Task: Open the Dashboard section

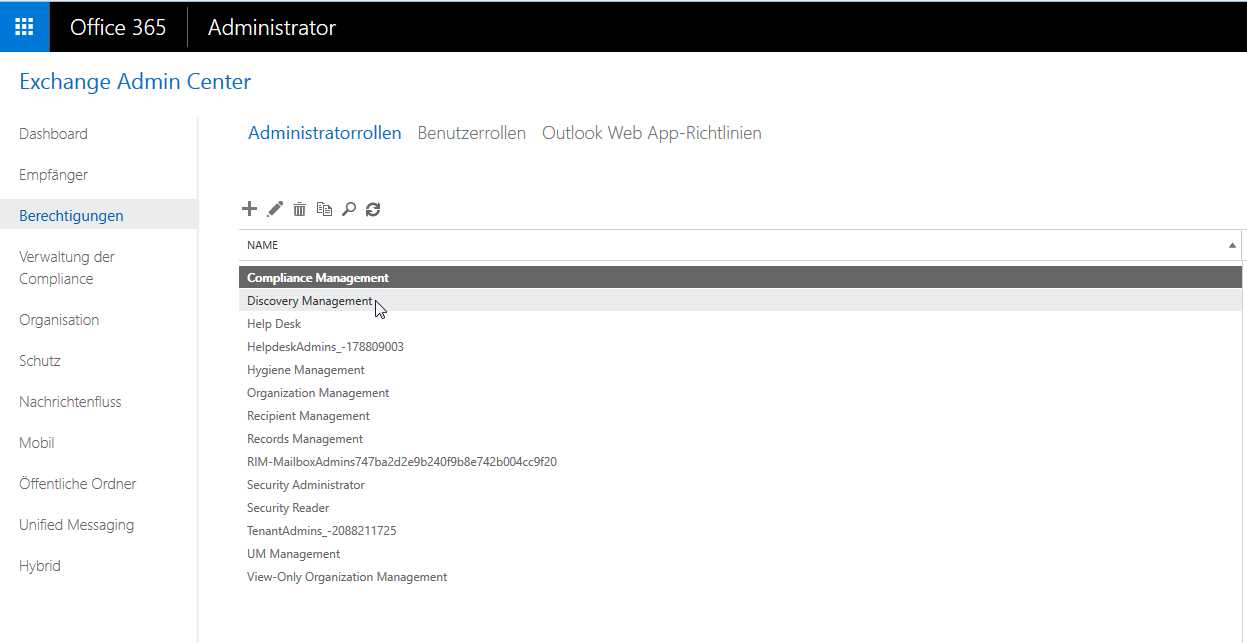Action: pyautogui.click(x=53, y=133)
